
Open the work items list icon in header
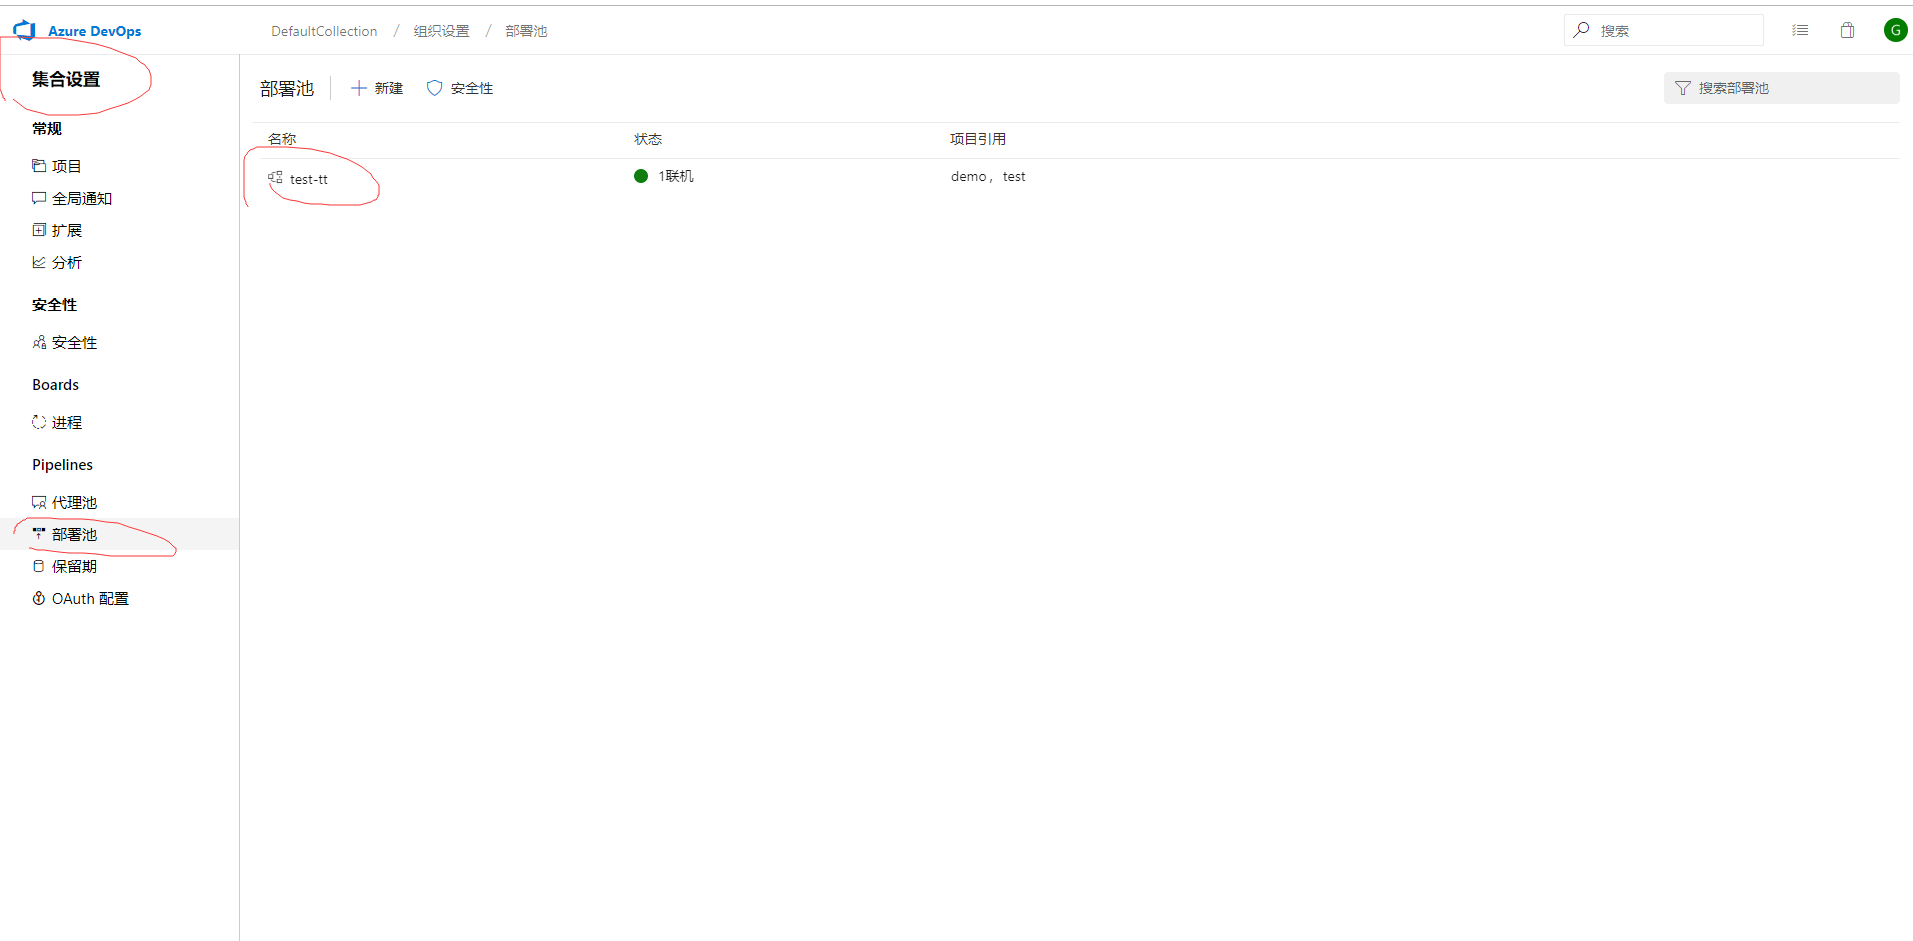click(x=1800, y=31)
